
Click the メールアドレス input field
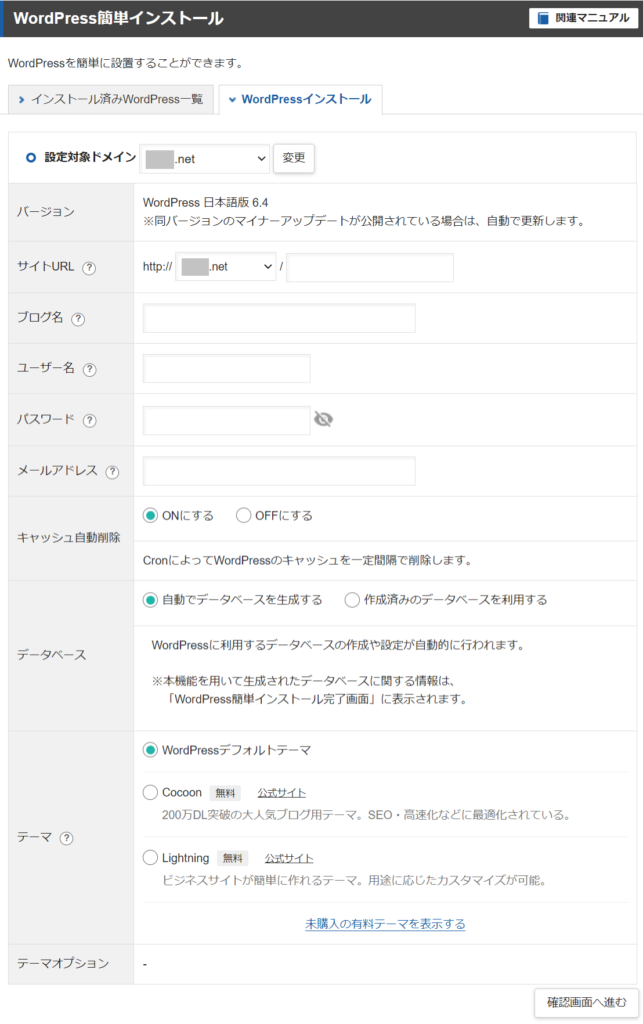pos(279,471)
